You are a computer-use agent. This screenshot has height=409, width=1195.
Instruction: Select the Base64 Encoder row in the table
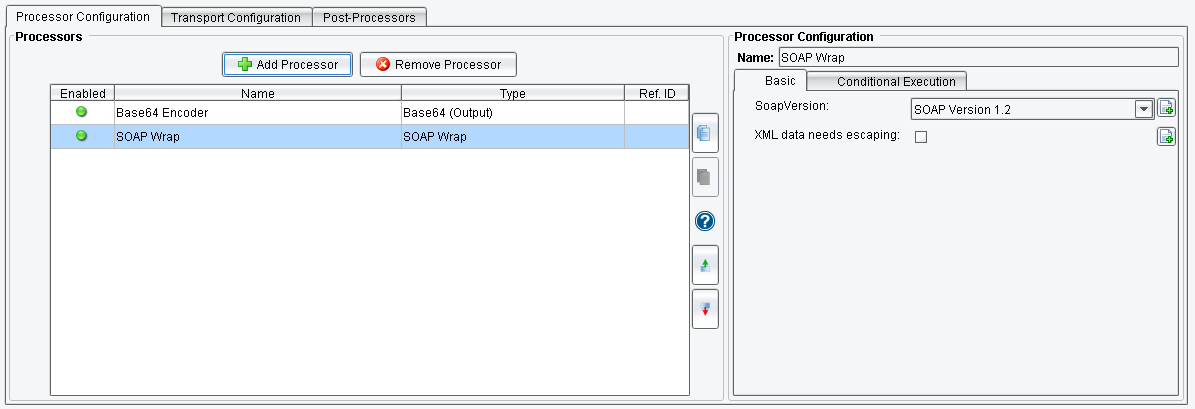pyautogui.click(x=258, y=113)
